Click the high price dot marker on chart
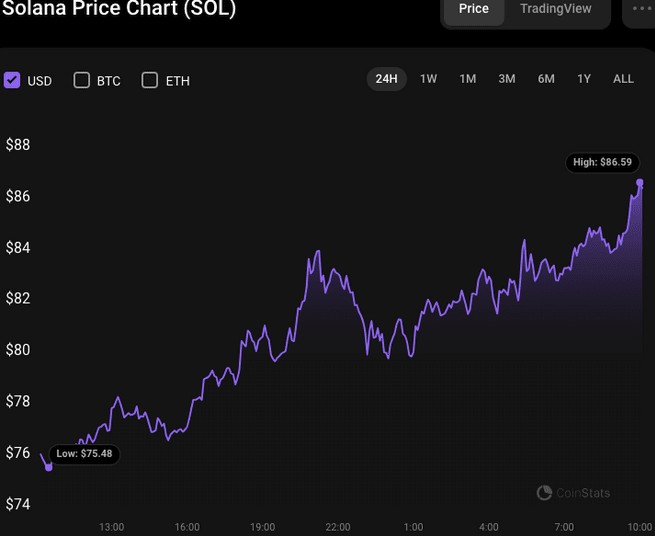The height and width of the screenshot is (536, 655). pyautogui.click(x=640, y=183)
